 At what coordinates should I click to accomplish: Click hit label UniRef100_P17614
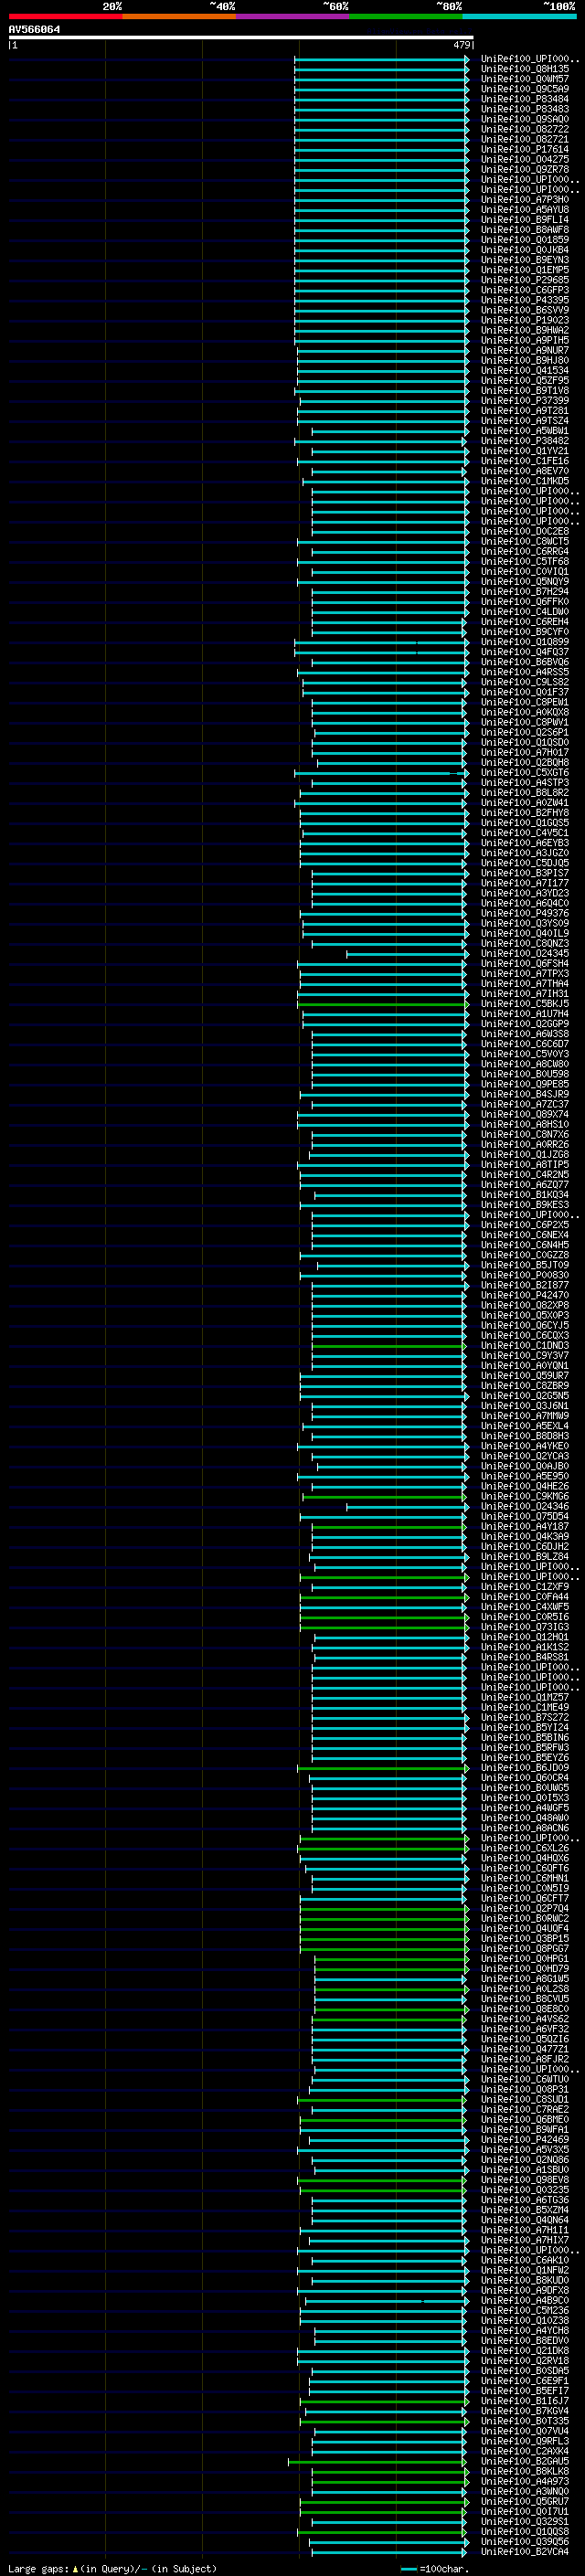pyautogui.click(x=525, y=150)
